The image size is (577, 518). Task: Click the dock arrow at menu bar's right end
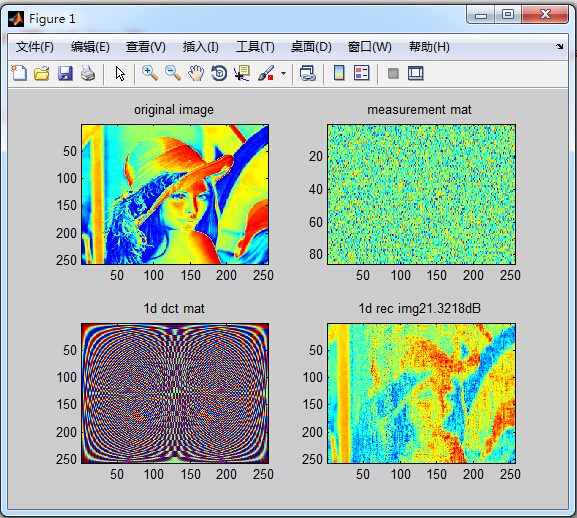tap(560, 46)
